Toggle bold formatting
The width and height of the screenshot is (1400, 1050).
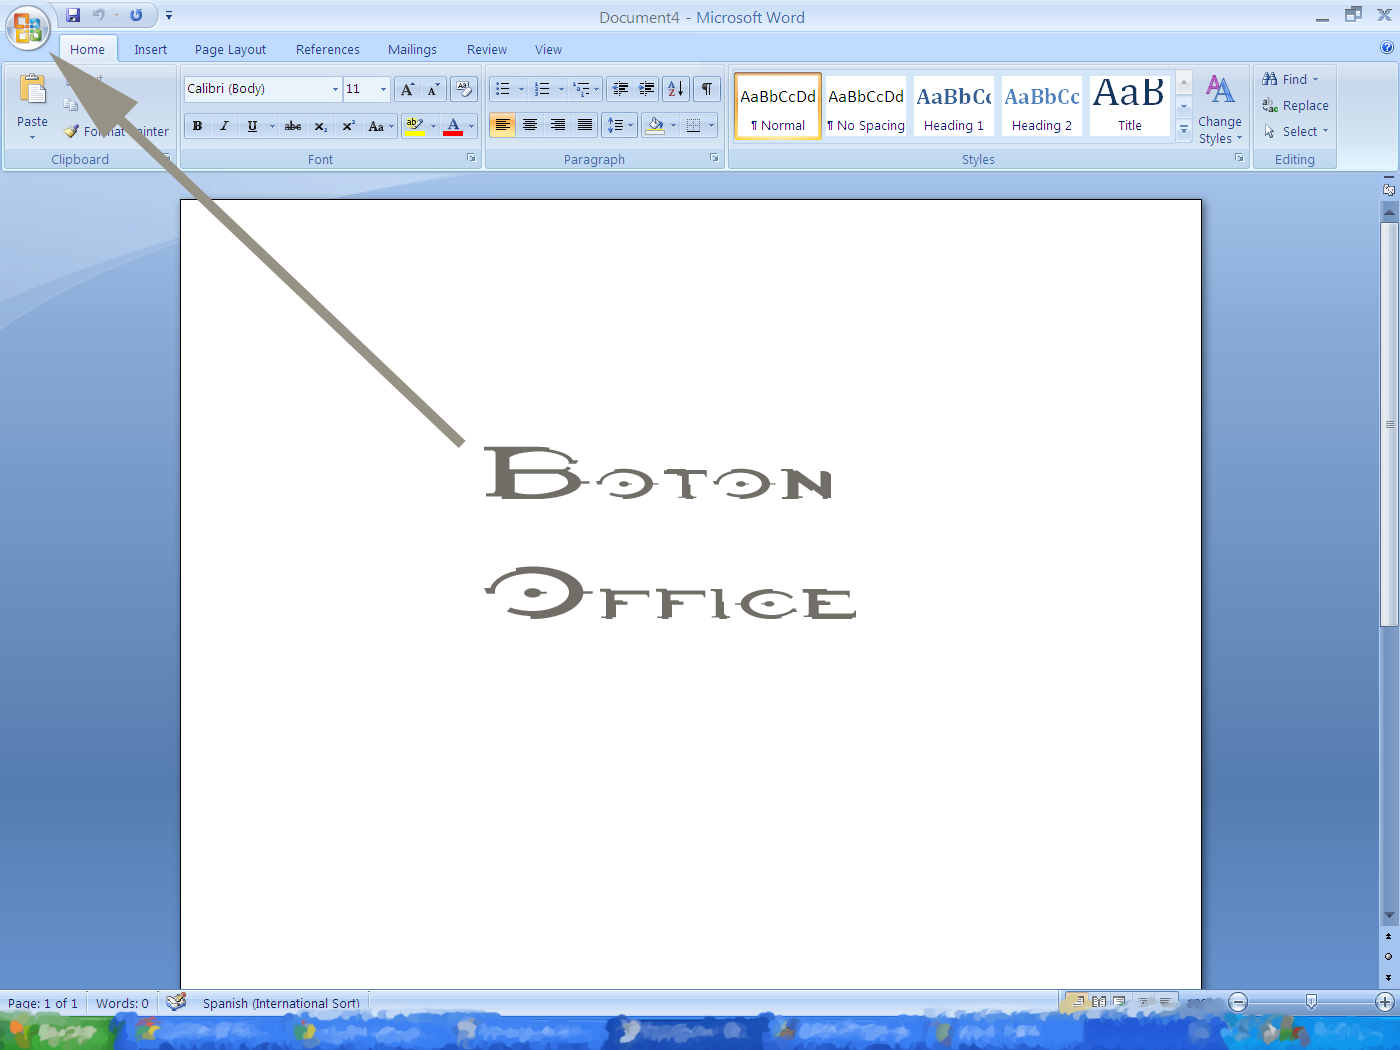click(x=198, y=125)
